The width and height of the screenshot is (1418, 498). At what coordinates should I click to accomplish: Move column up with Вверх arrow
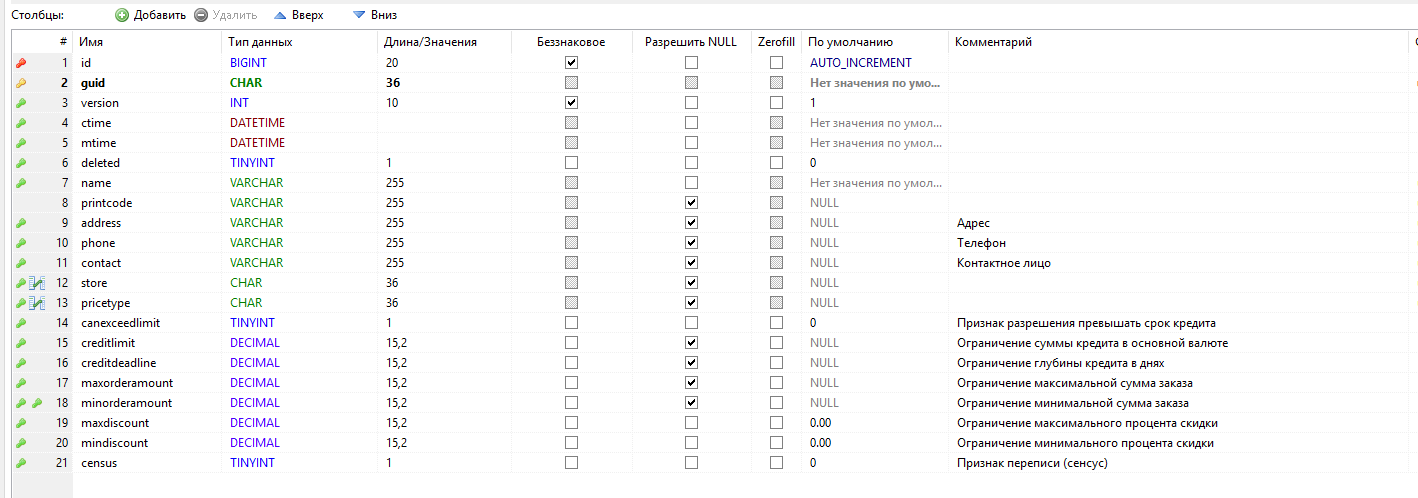(298, 15)
